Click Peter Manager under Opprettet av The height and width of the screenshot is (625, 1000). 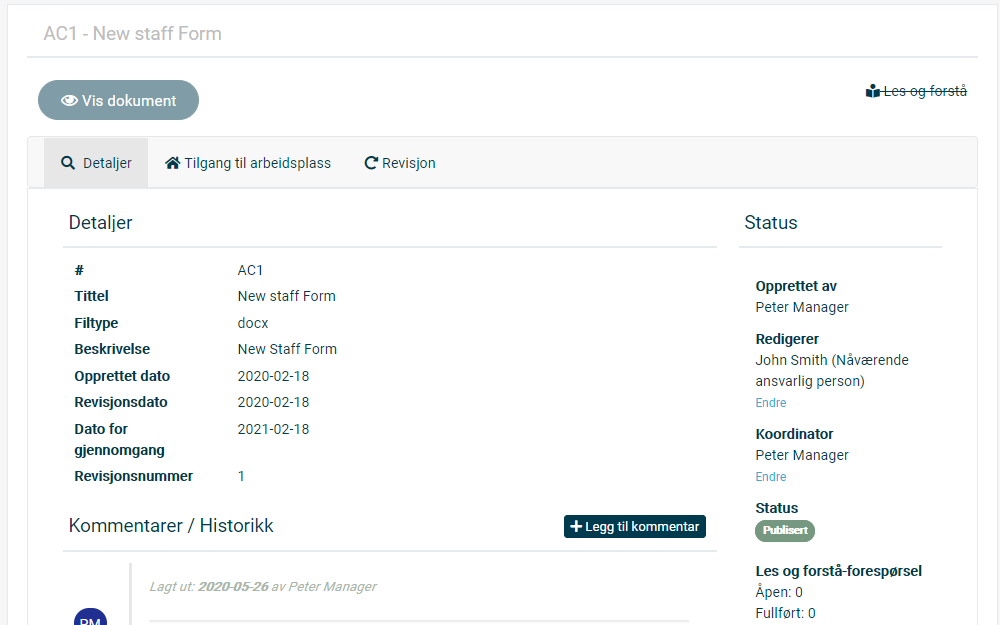802,307
